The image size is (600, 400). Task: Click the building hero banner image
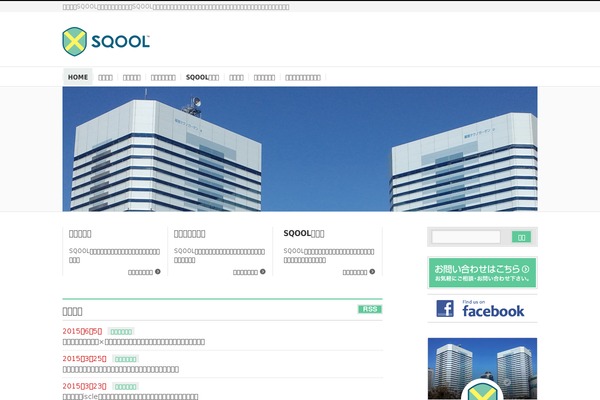(x=300, y=149)
